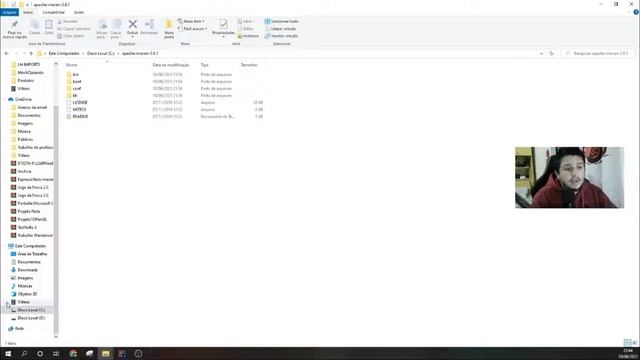Select the NOTICE file
640x360 pixels.
click(79, 109)
